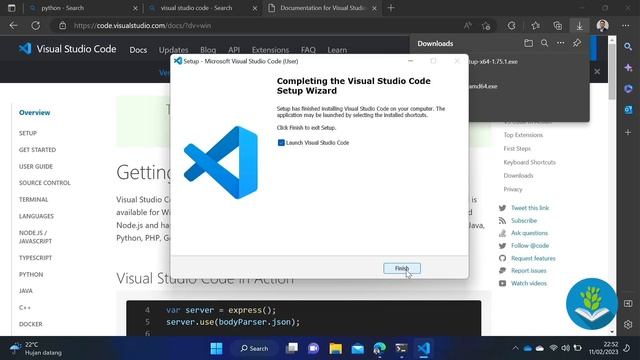The image size is (640, 360).
Task: Open the Mail app from taskbar
Action: 358,349
